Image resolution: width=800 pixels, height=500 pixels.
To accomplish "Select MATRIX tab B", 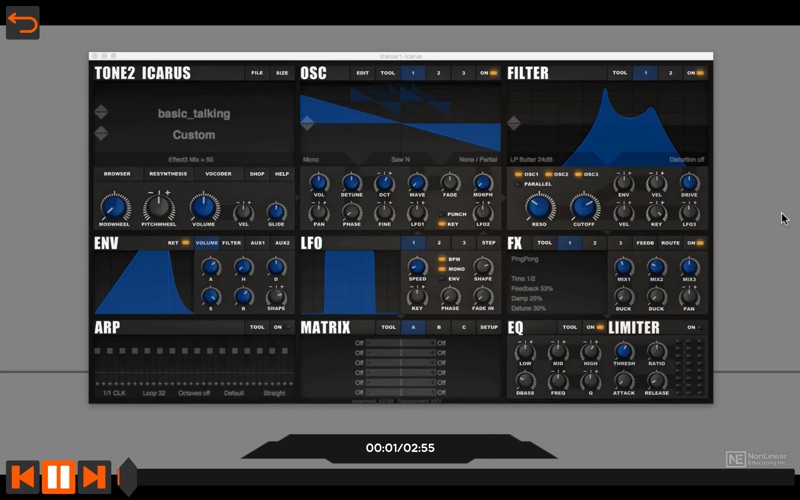I will 439,327.
